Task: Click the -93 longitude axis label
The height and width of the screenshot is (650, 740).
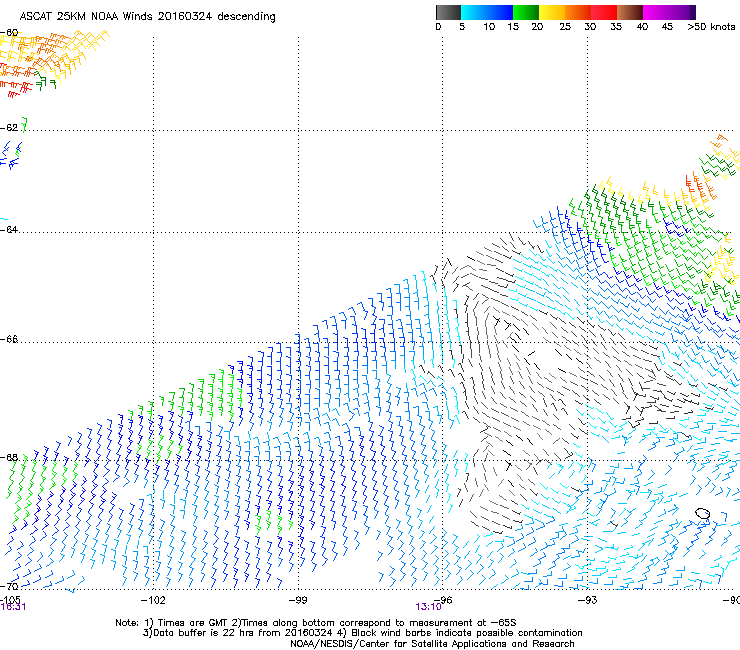Action: coord(588,600)
